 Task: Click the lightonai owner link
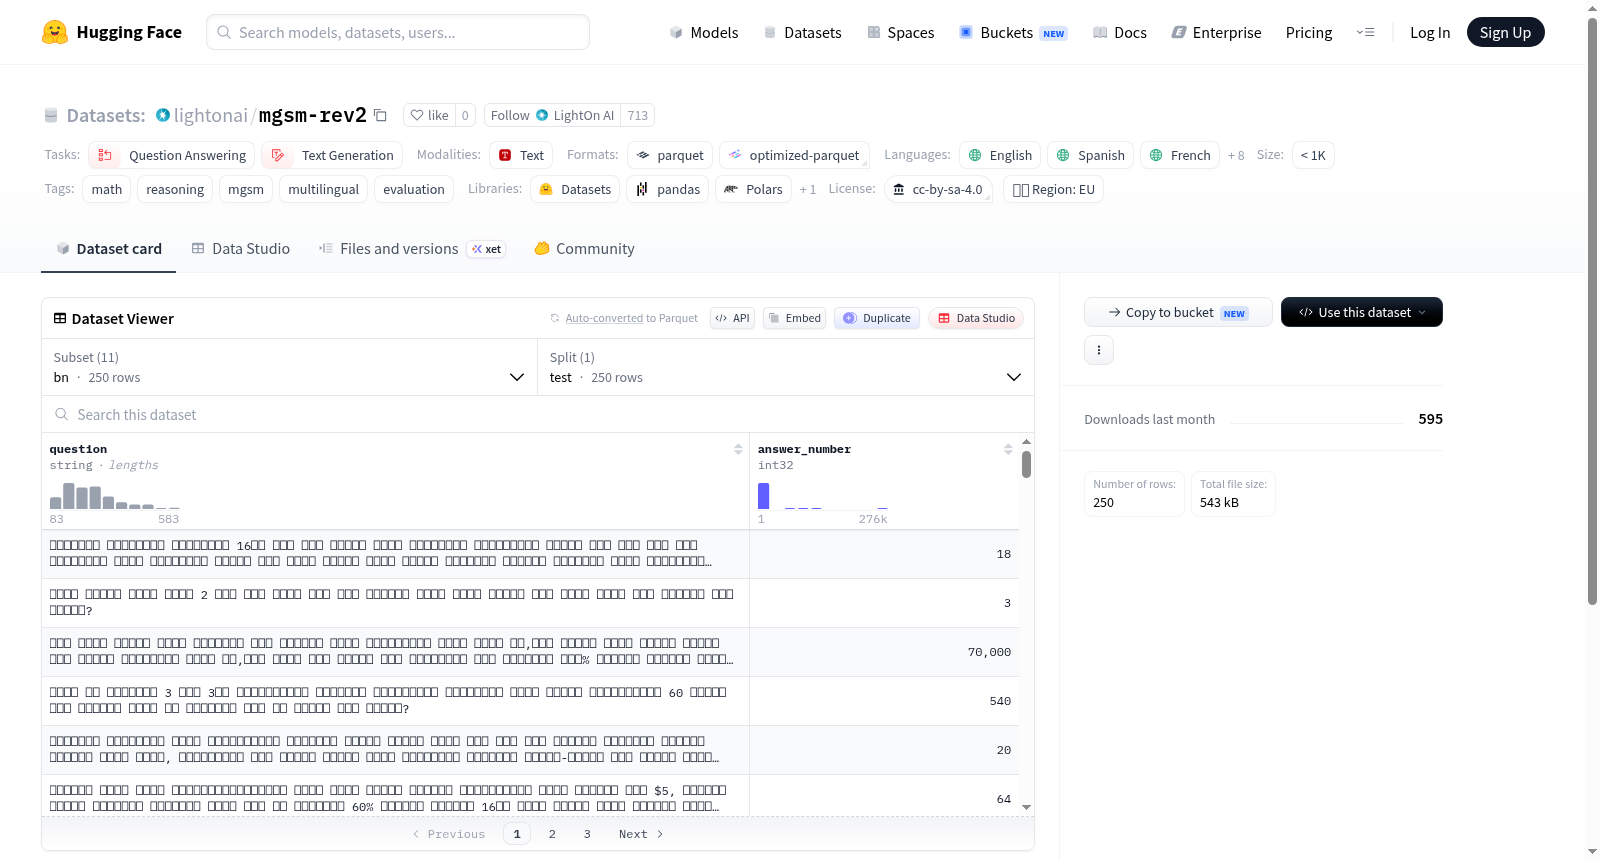210,115
